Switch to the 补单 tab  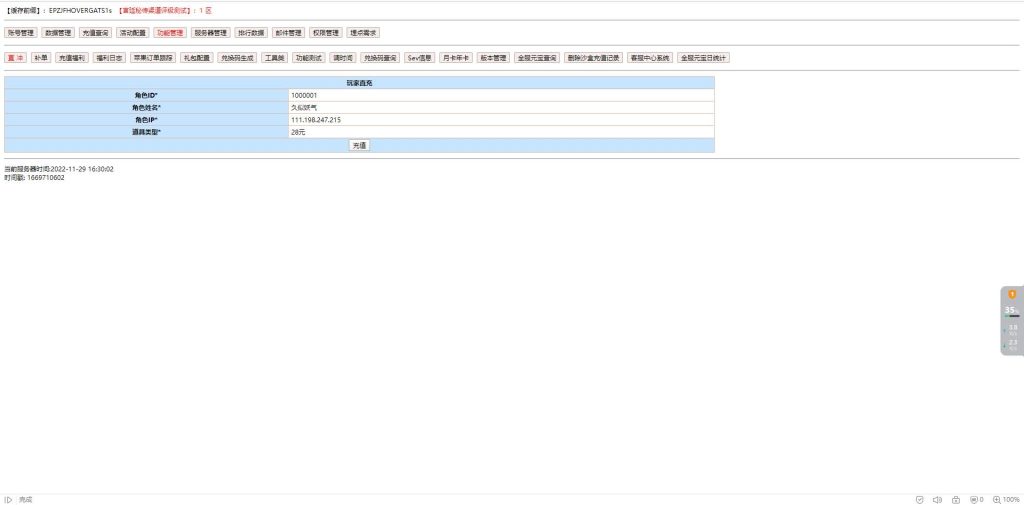(x=40, y=58)
